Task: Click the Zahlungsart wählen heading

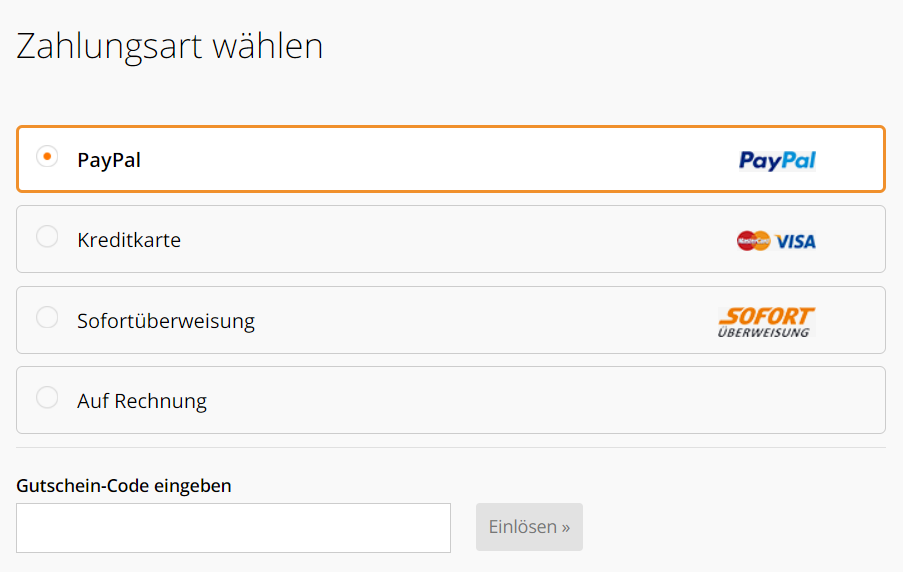Action: pos(169,46)
